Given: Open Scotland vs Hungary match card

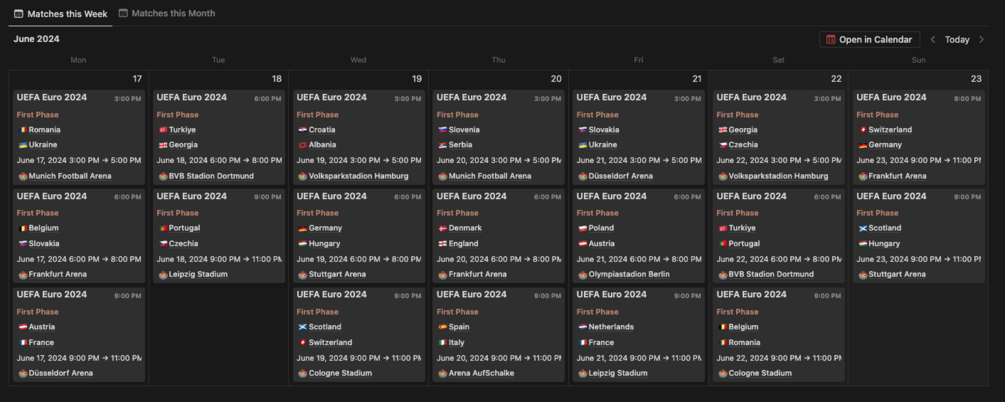Looking at the screenshot, I should click(x=920, y=236).
